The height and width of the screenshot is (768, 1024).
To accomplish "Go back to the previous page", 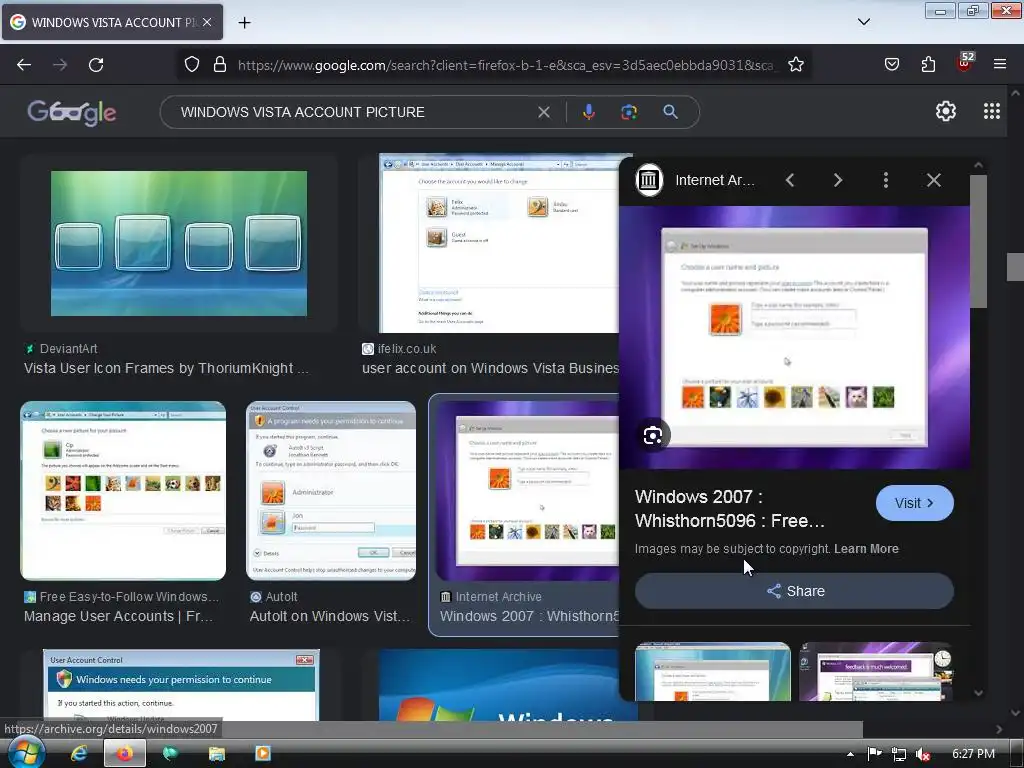I will [24, 65].
